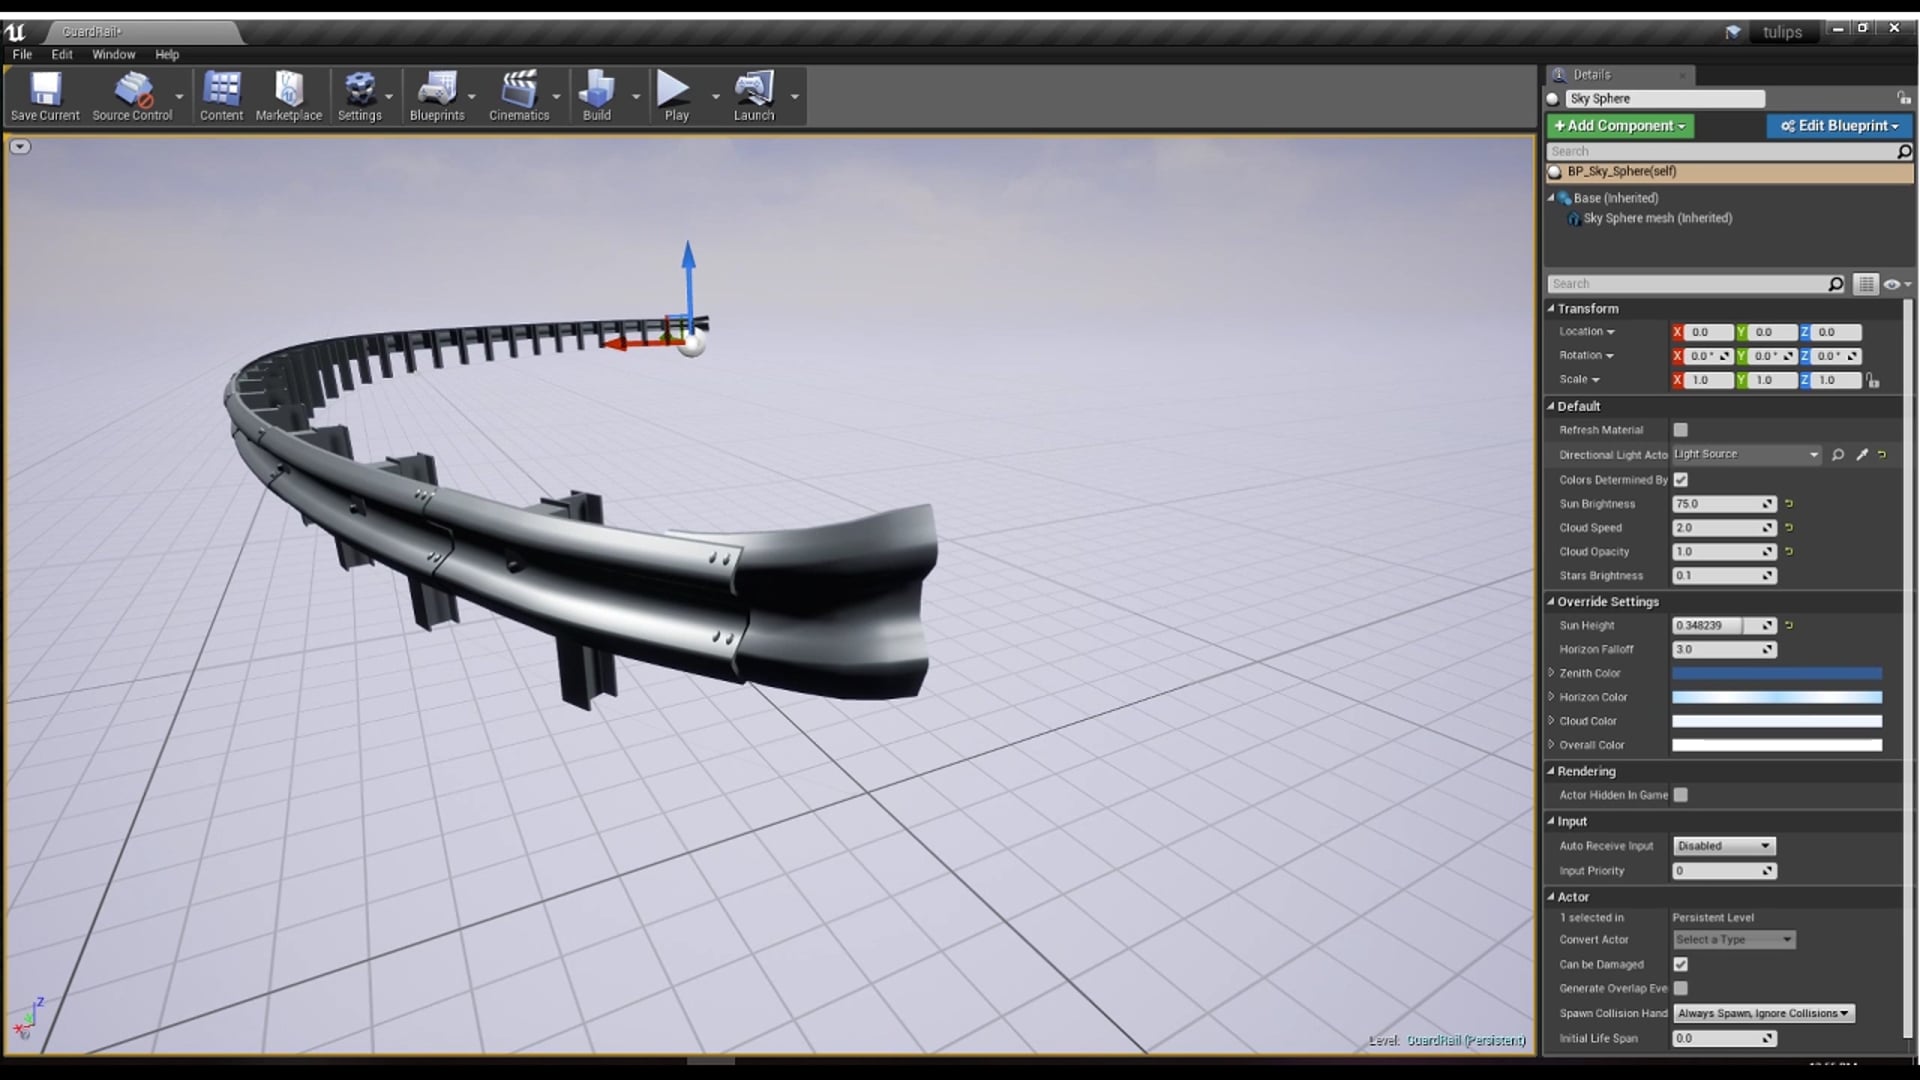Start Play in the viewport
The height and width of the screenshot is (1080, 1920).
(x=676, y=96)
